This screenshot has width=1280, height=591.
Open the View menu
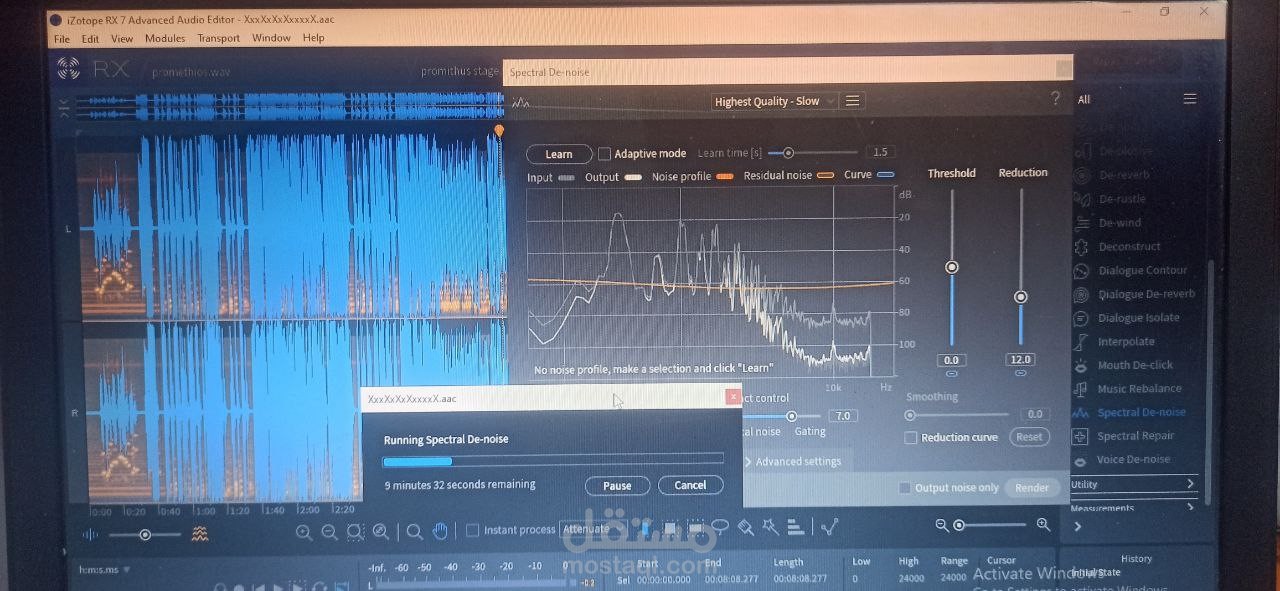[122, 38]
